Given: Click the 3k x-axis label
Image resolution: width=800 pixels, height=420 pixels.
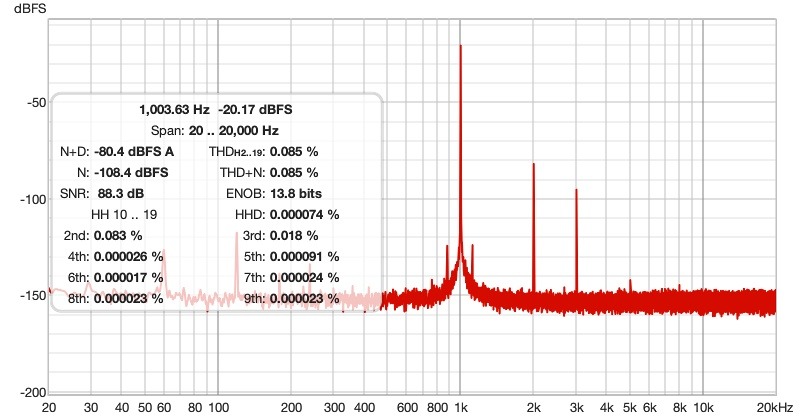Looking at the screenshot, I should coord(577,408).
